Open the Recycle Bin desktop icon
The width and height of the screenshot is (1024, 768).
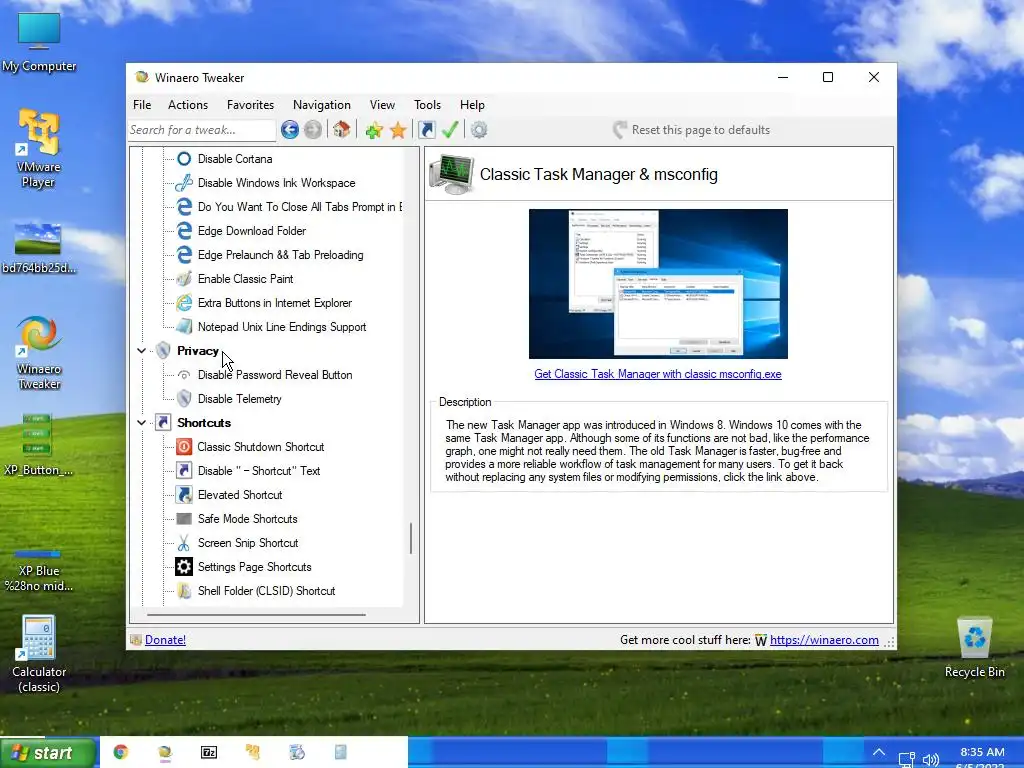pos(974,648)
